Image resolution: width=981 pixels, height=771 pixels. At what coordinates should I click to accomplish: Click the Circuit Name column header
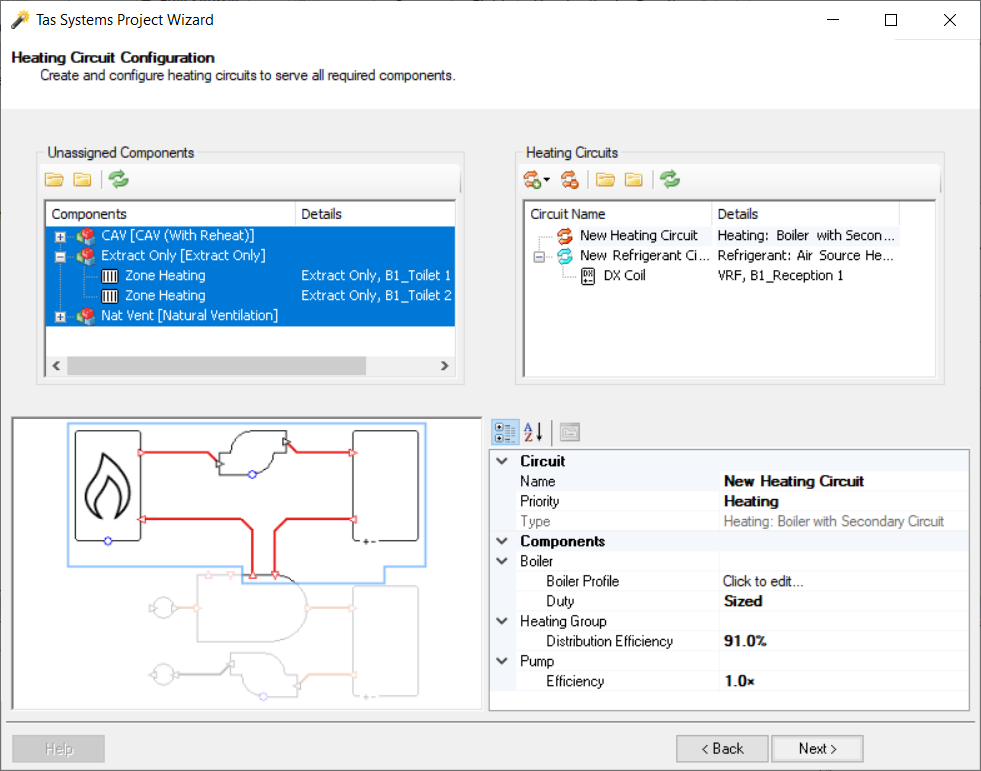pos(618,214)
